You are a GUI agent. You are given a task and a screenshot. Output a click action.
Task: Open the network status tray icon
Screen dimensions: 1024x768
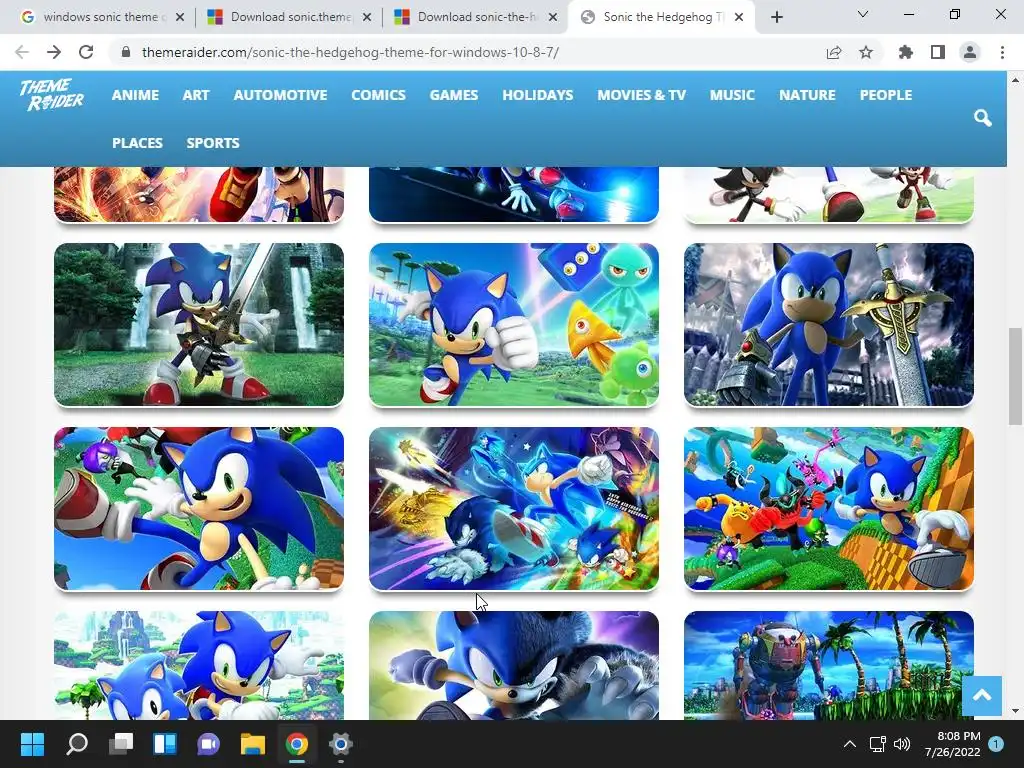(x=877, y=744)
